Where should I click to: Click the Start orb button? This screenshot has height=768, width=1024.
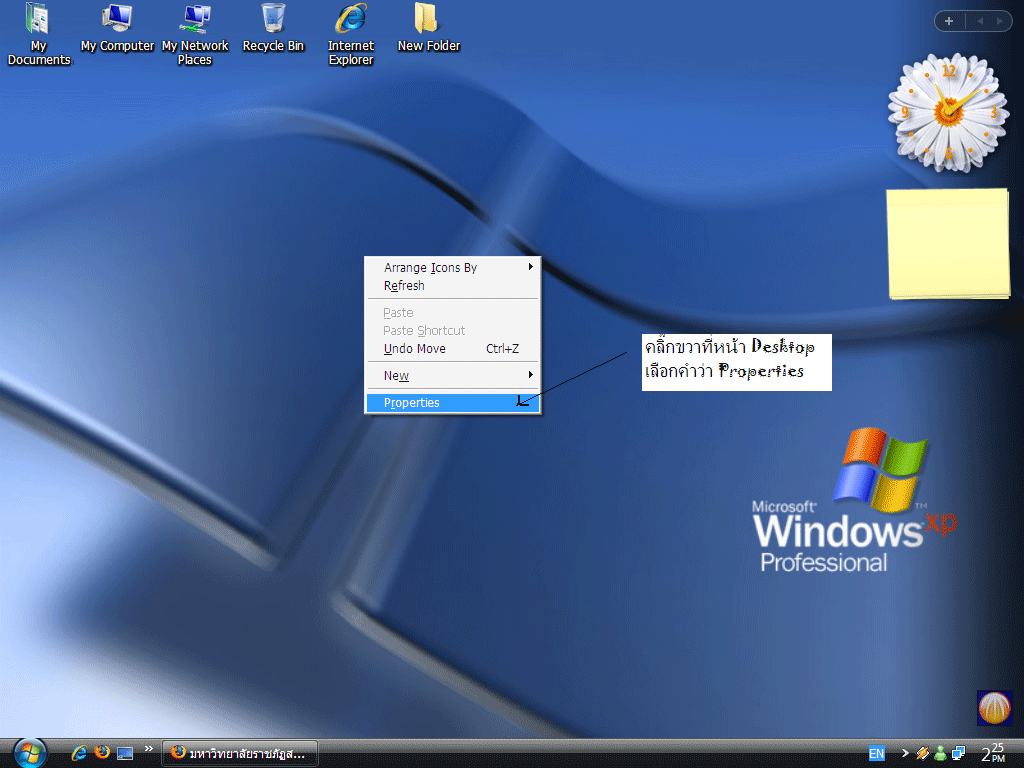pos(30,753)
